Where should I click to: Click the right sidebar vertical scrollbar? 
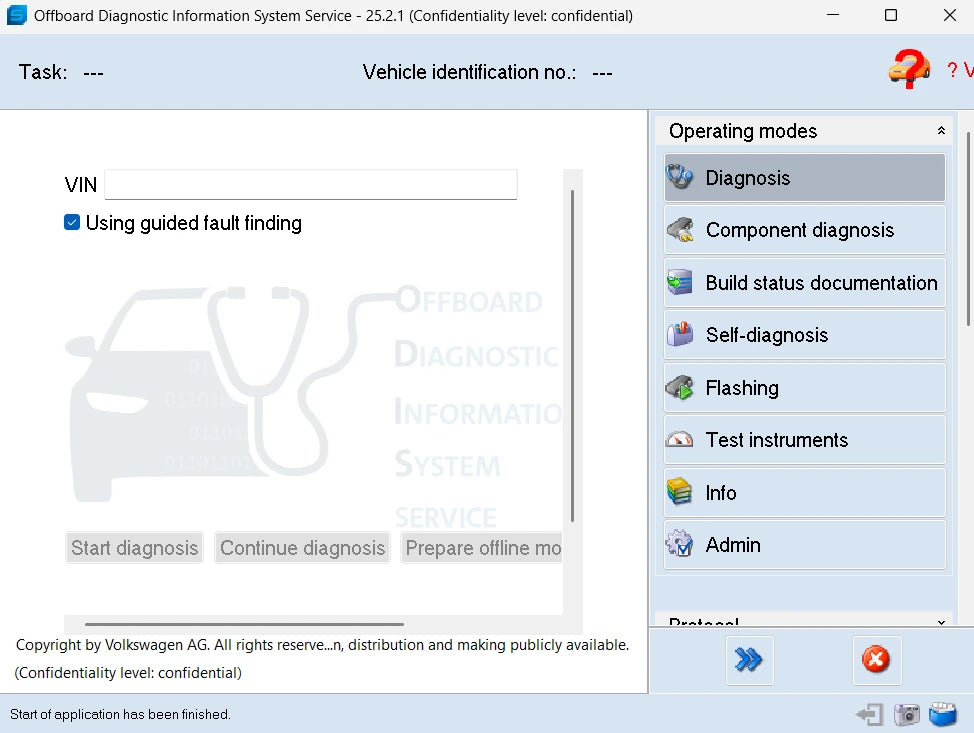[x=968, y=229]
